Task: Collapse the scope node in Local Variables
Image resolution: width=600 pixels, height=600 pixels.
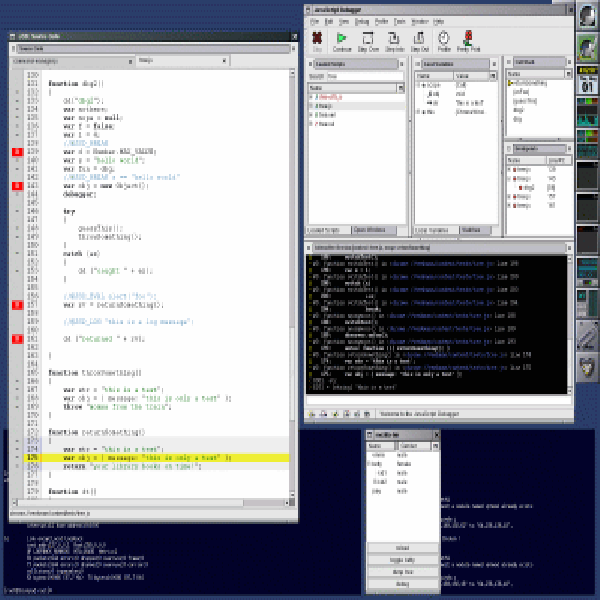Action: pos(419,85)
